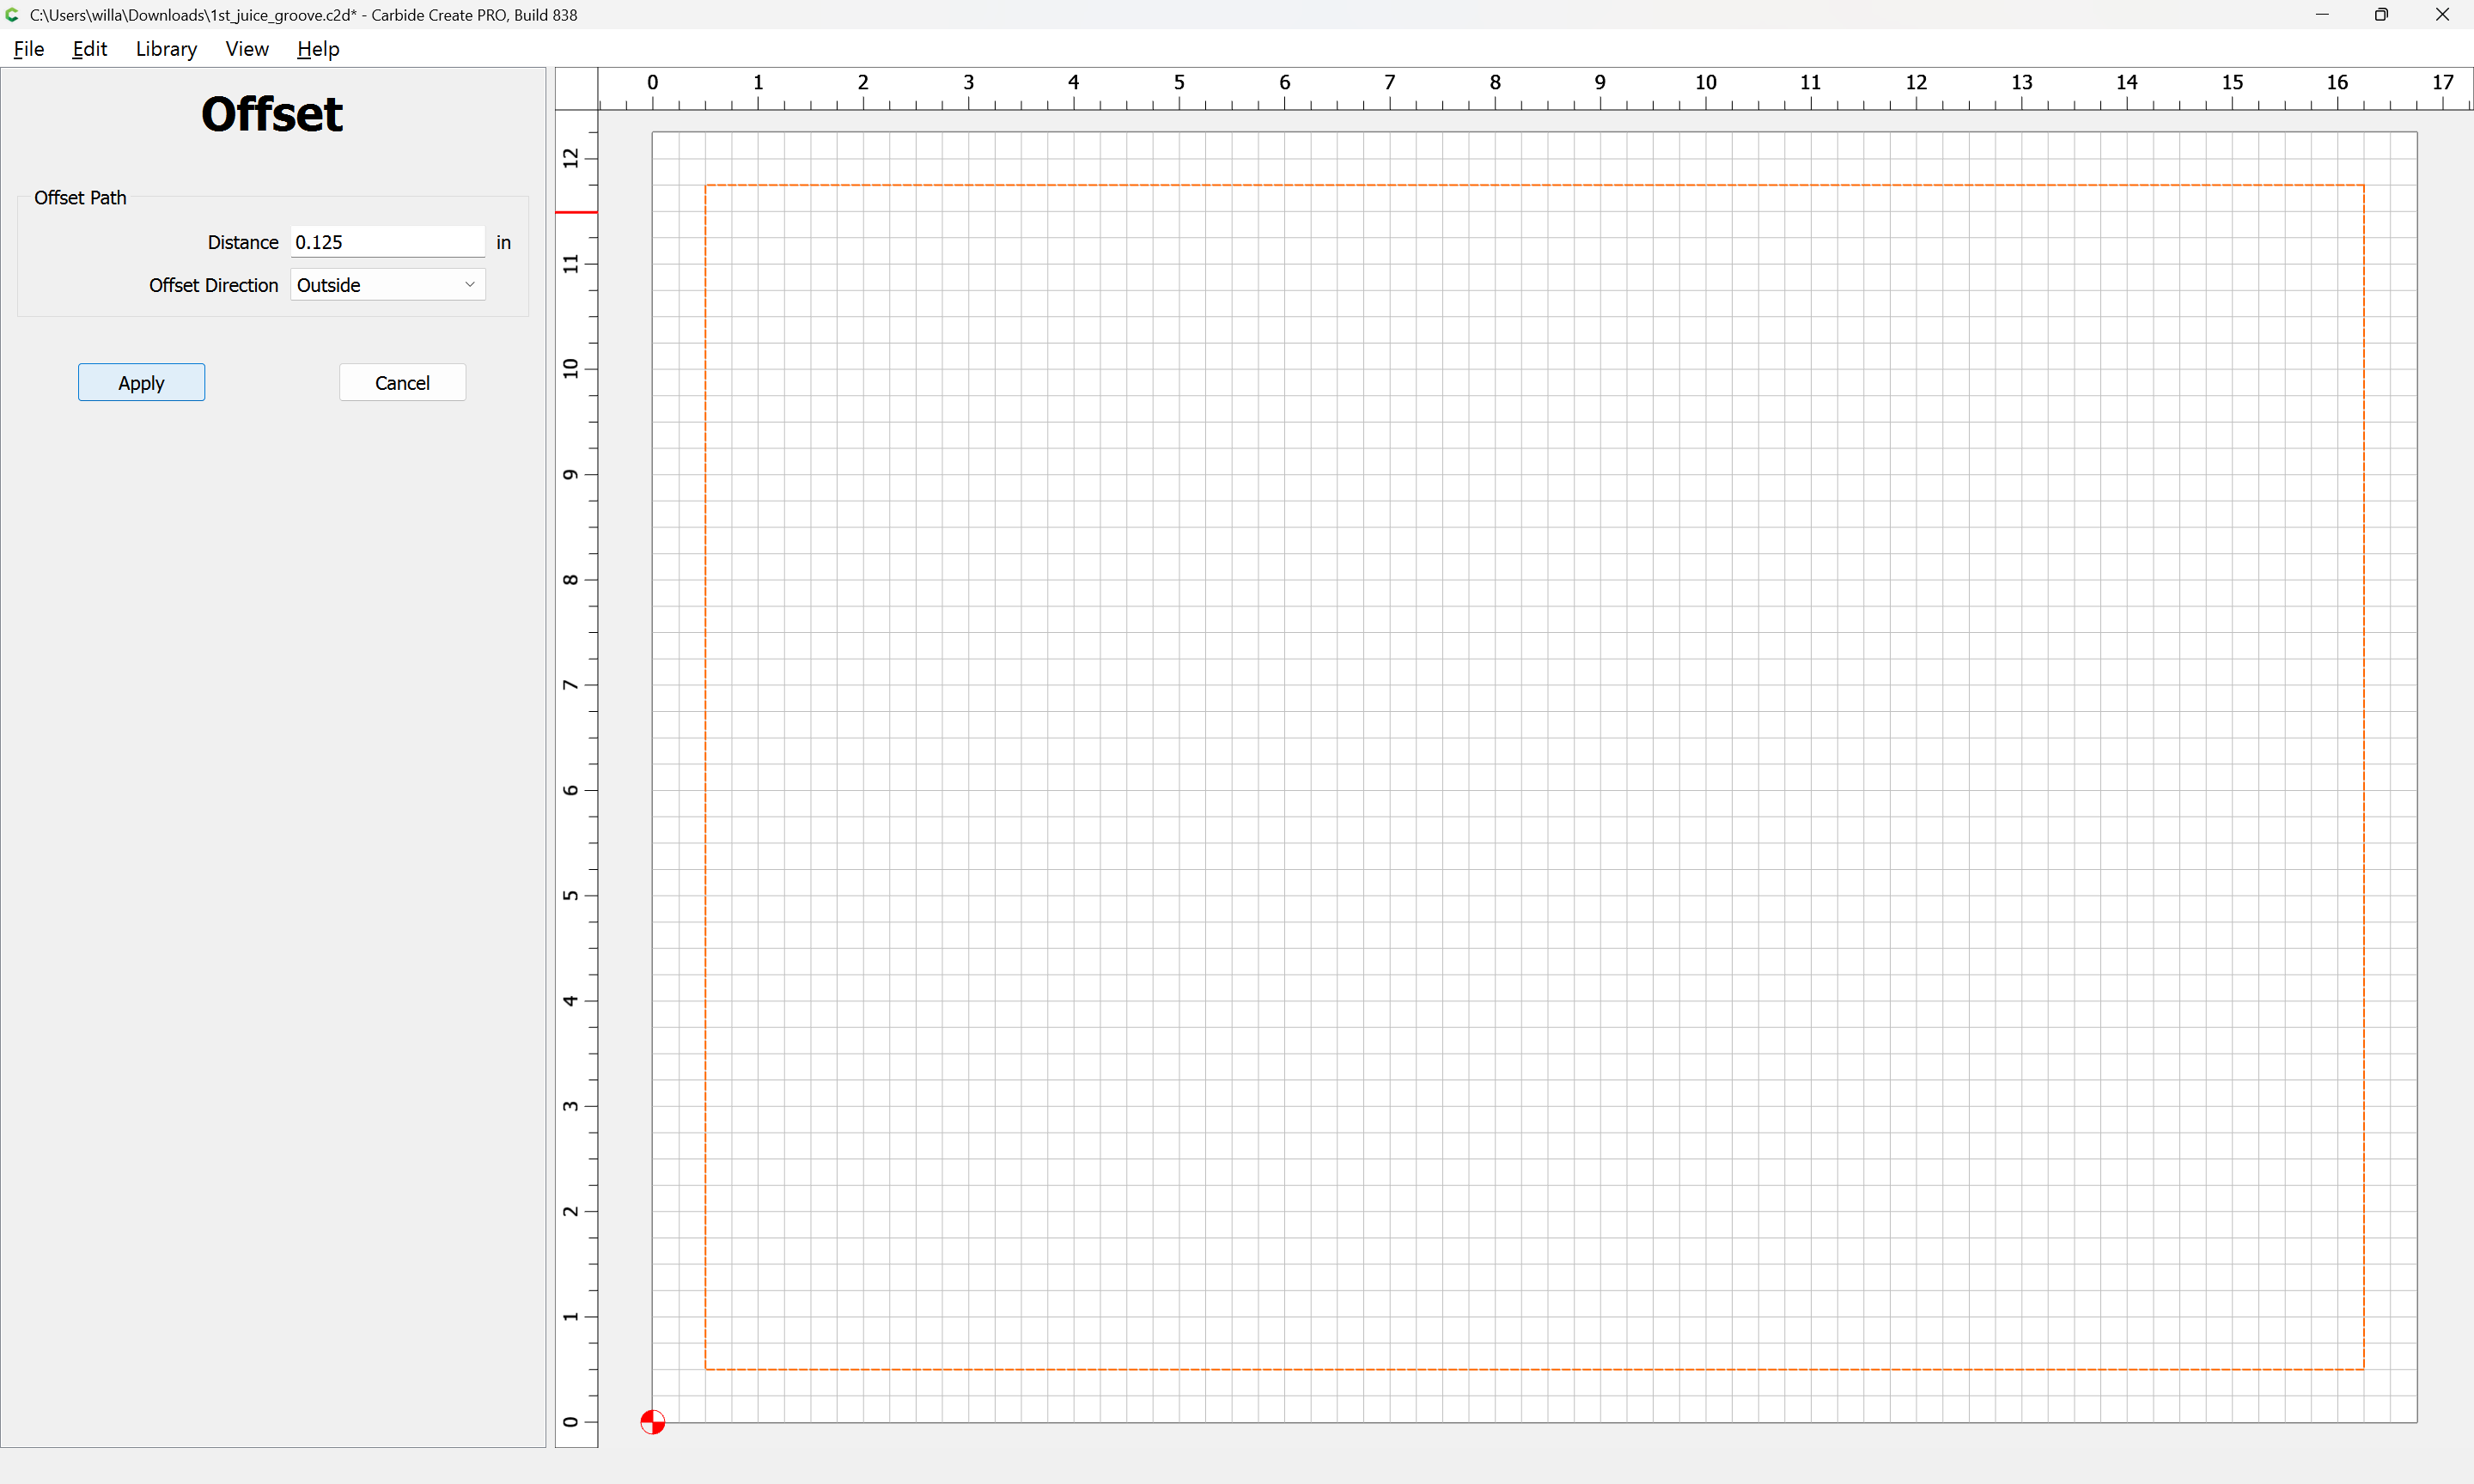The height and width of the screenshot is (1484, 2474).
Task: Open the File menu
Action: (28, 49)
